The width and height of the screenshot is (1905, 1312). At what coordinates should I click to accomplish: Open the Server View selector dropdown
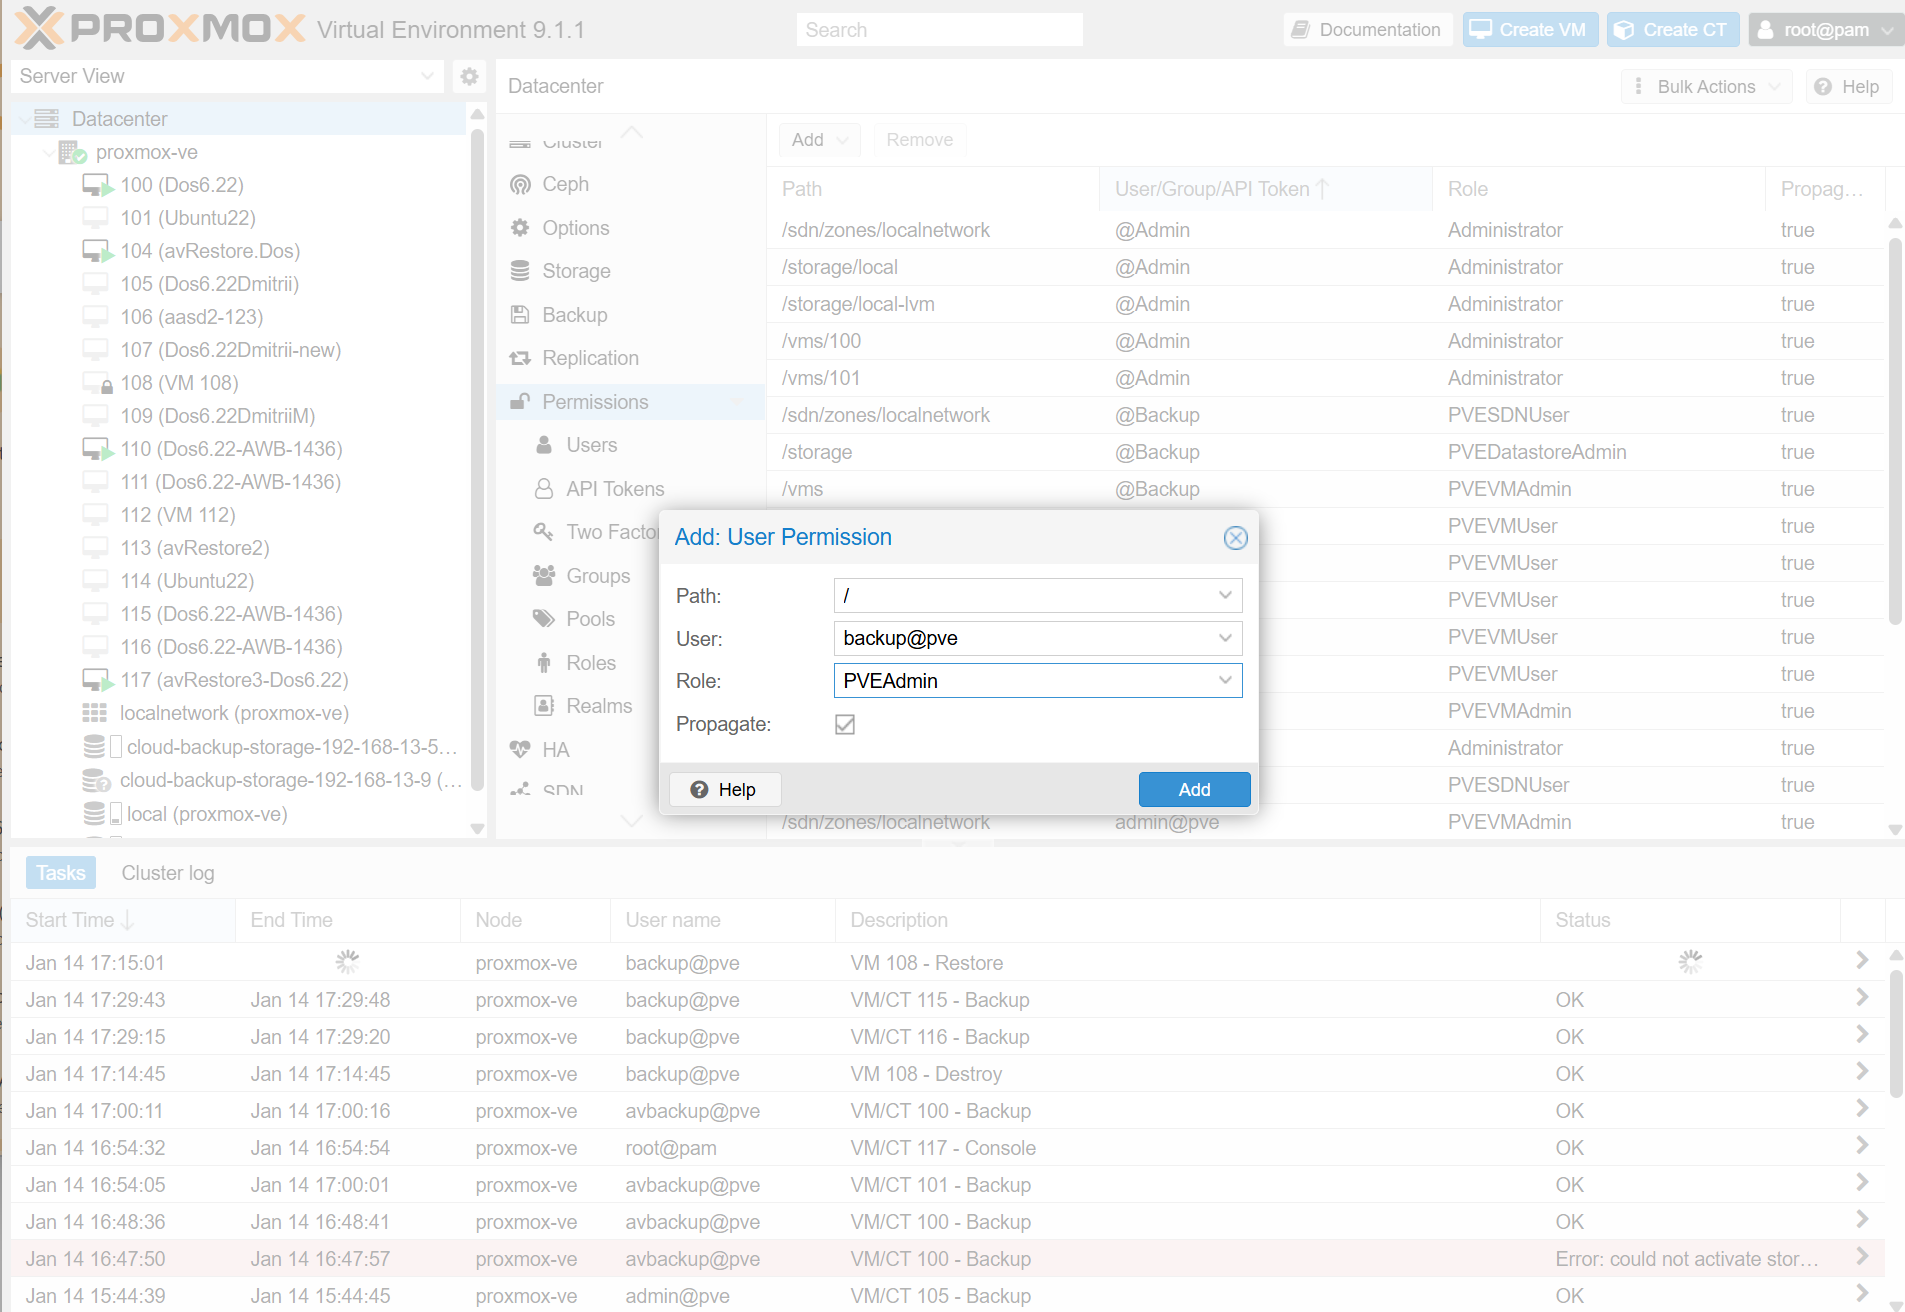(427, 76)
